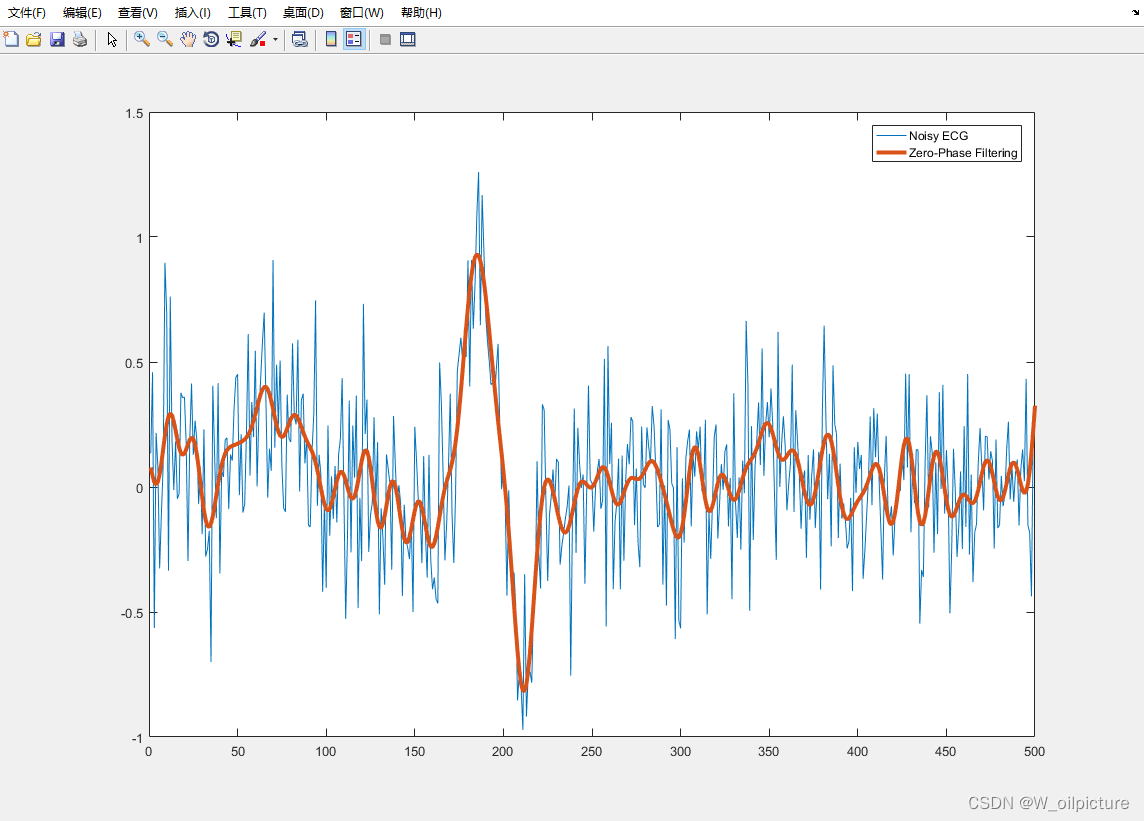Select the Brush data tool
1144x821 pixels.
click(258, 39)
